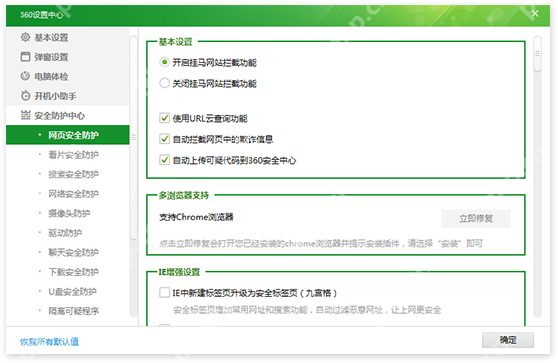Select 网络安全防护 sub-item

(x=67, y=194)
